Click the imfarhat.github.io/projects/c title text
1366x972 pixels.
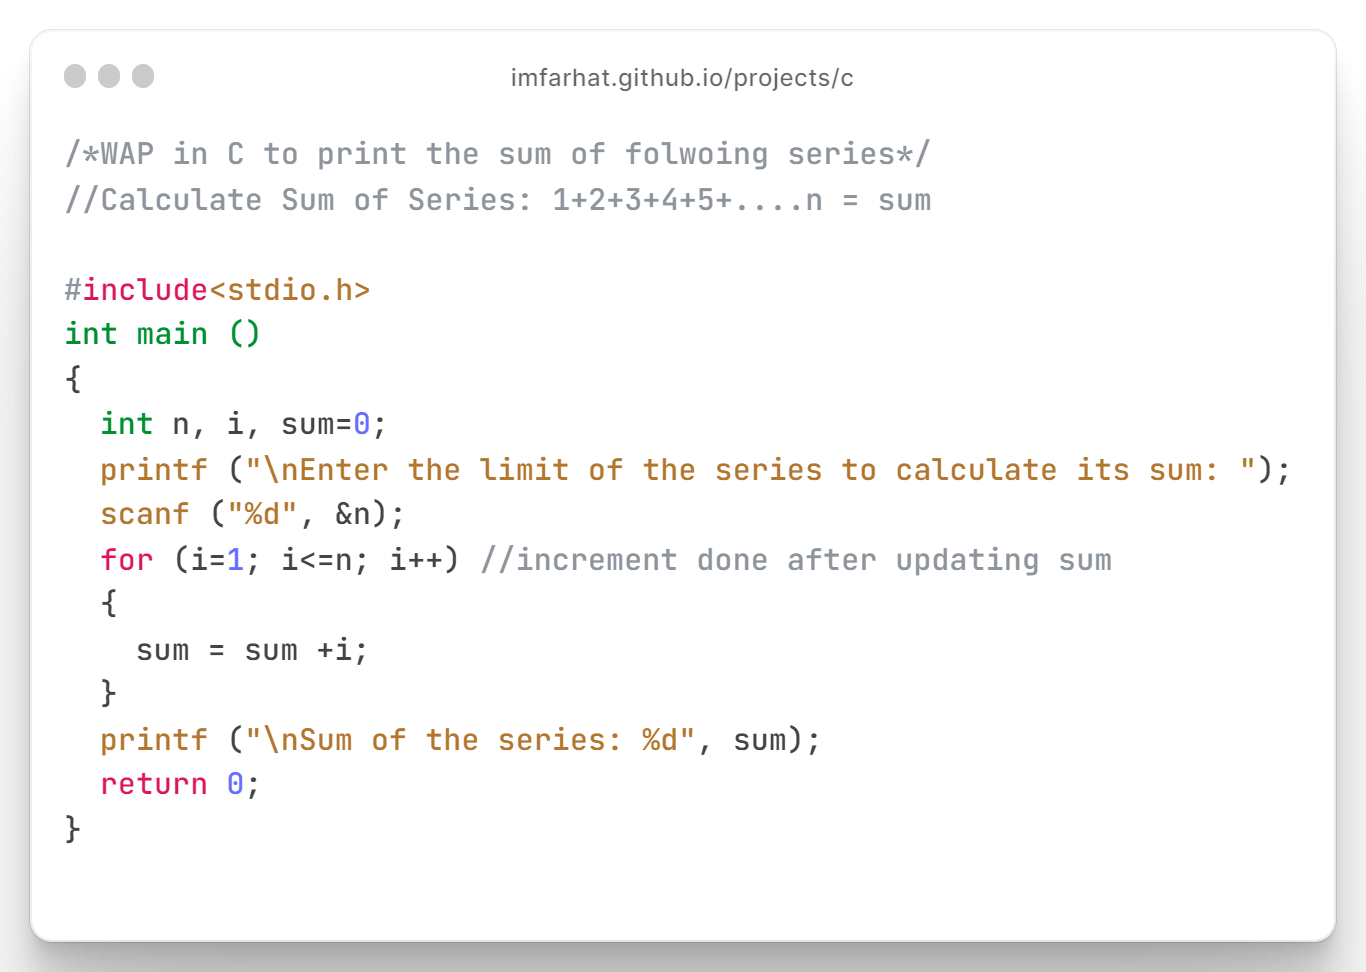tap(682, 78)
